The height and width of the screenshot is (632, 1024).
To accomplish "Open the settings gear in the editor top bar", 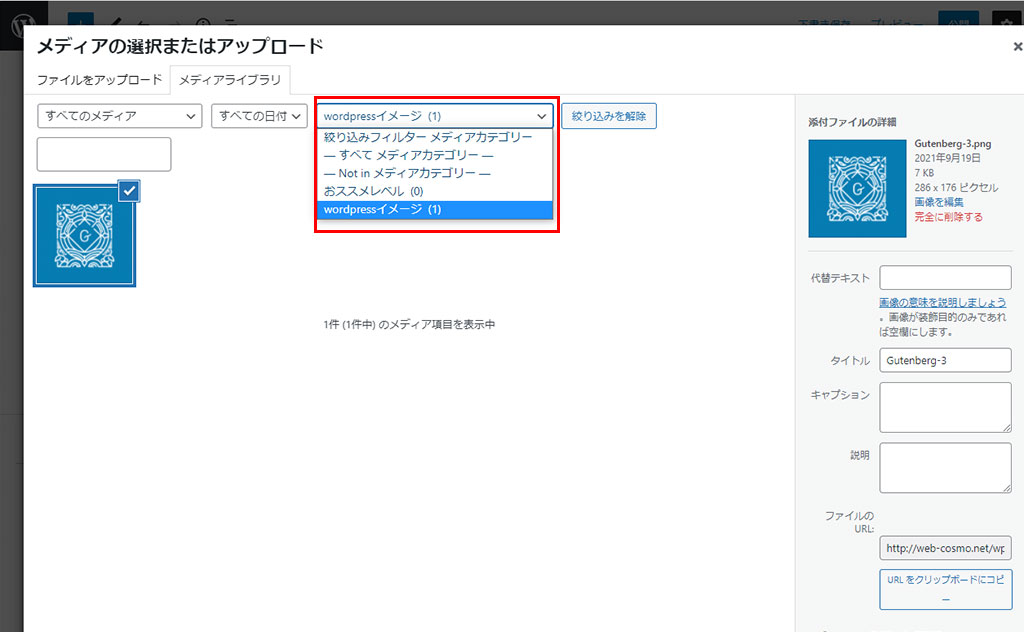I will [x=1006, y=24].
